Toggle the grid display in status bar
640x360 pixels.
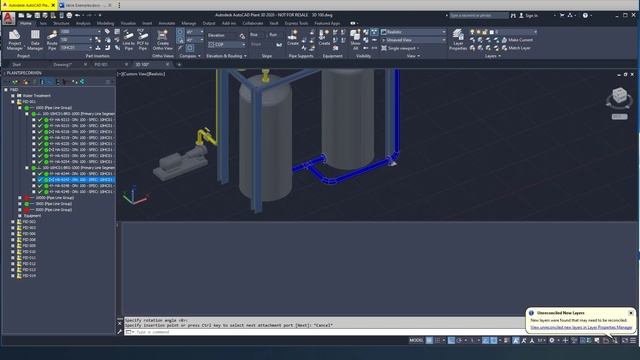point(429,340)
